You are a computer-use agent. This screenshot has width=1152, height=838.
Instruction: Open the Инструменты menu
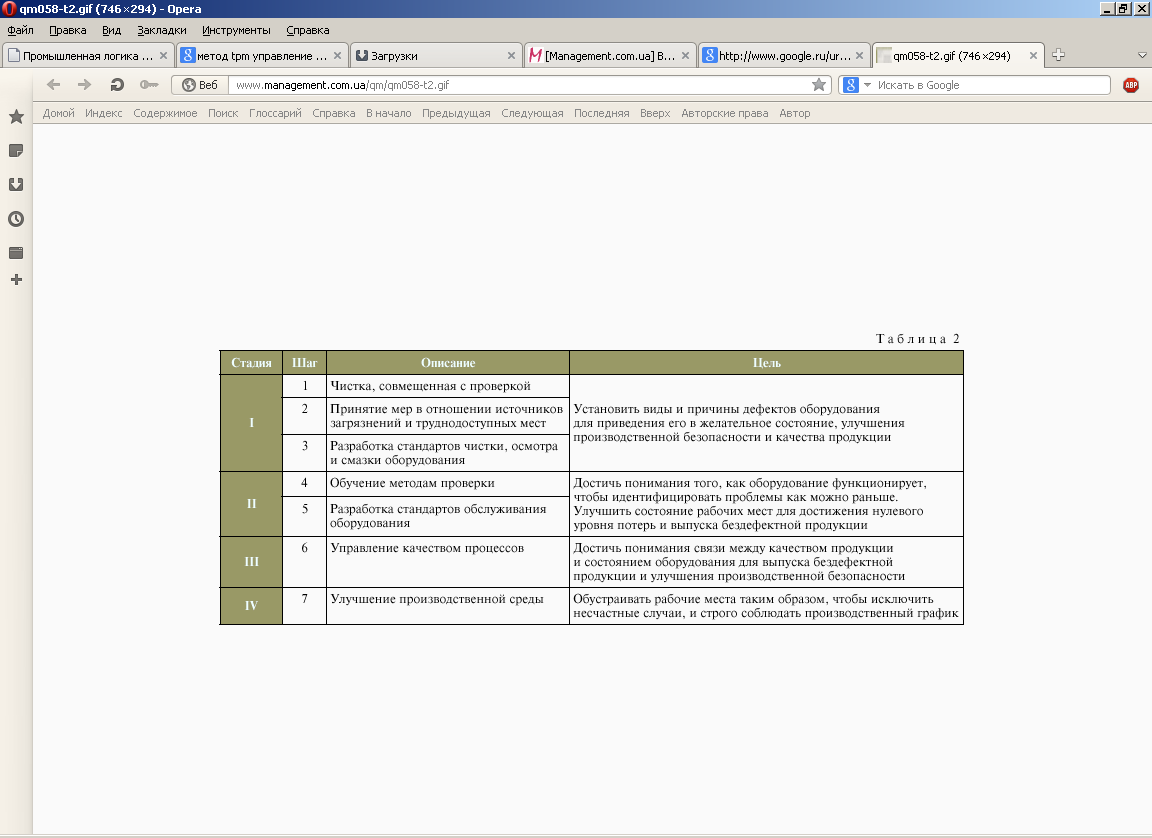237,30
